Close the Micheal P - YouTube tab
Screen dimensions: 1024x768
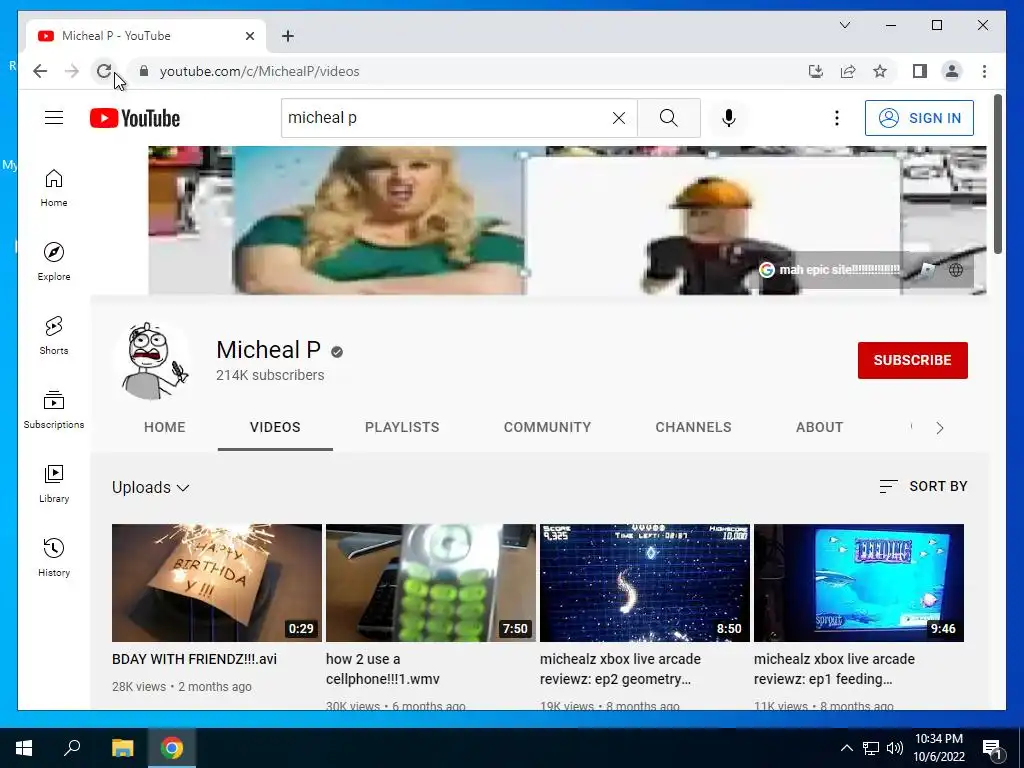tap(249, 36)
